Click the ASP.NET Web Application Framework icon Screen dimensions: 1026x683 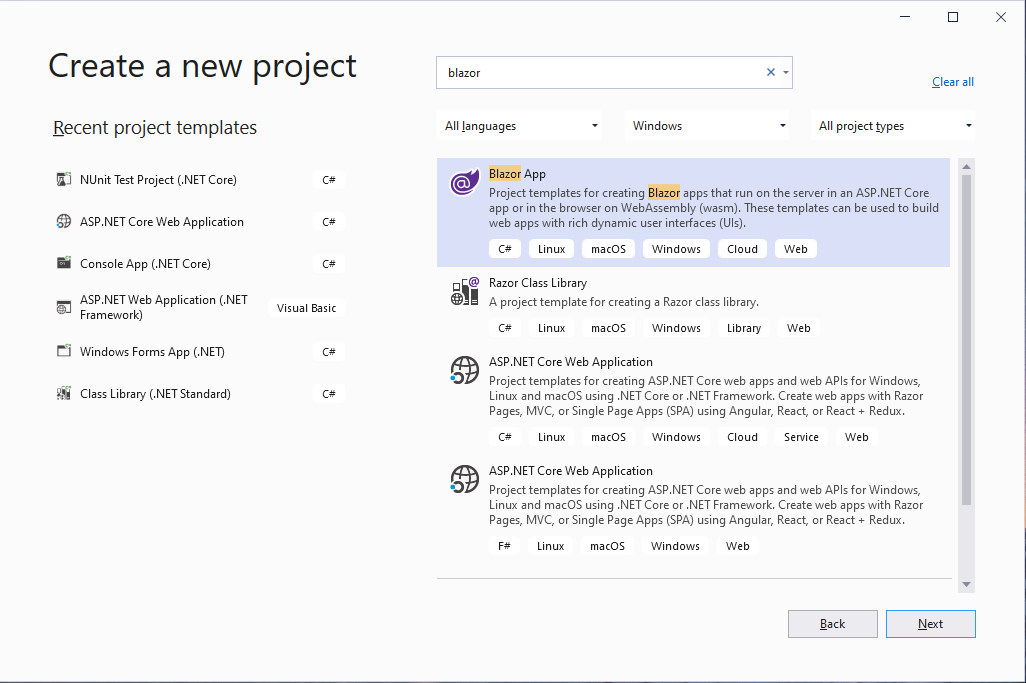point(64,308)
